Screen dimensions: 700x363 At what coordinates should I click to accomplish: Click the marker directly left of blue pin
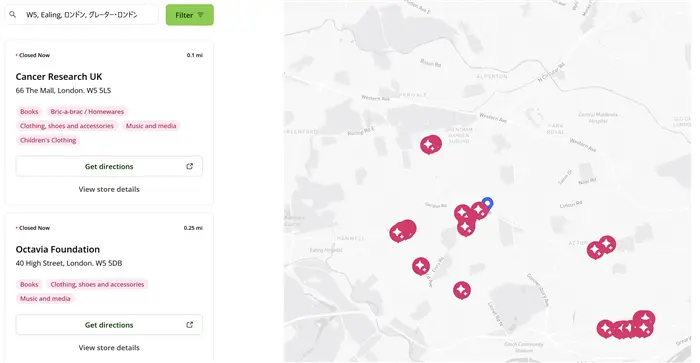(x=479, y=209)
